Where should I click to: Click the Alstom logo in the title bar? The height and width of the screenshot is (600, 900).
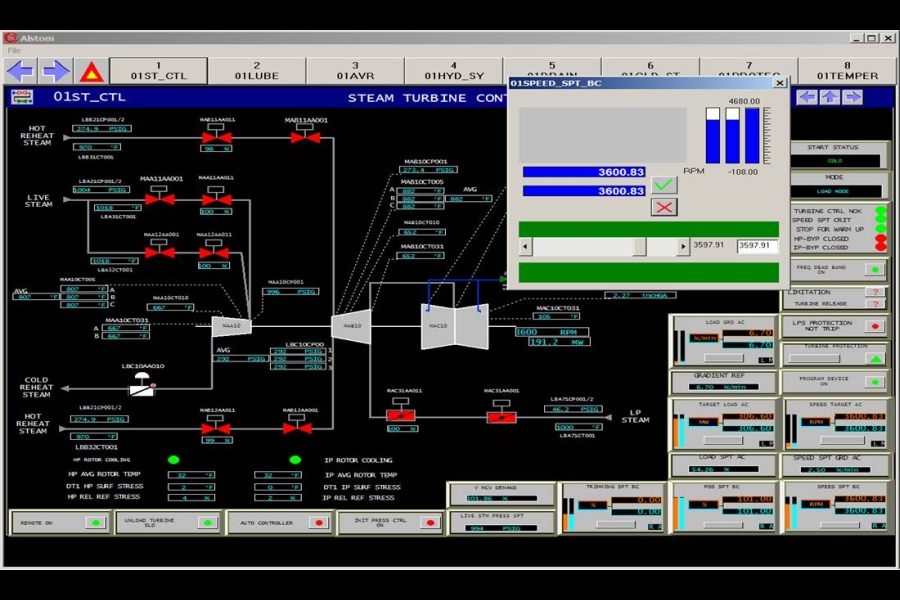point(10,38)
